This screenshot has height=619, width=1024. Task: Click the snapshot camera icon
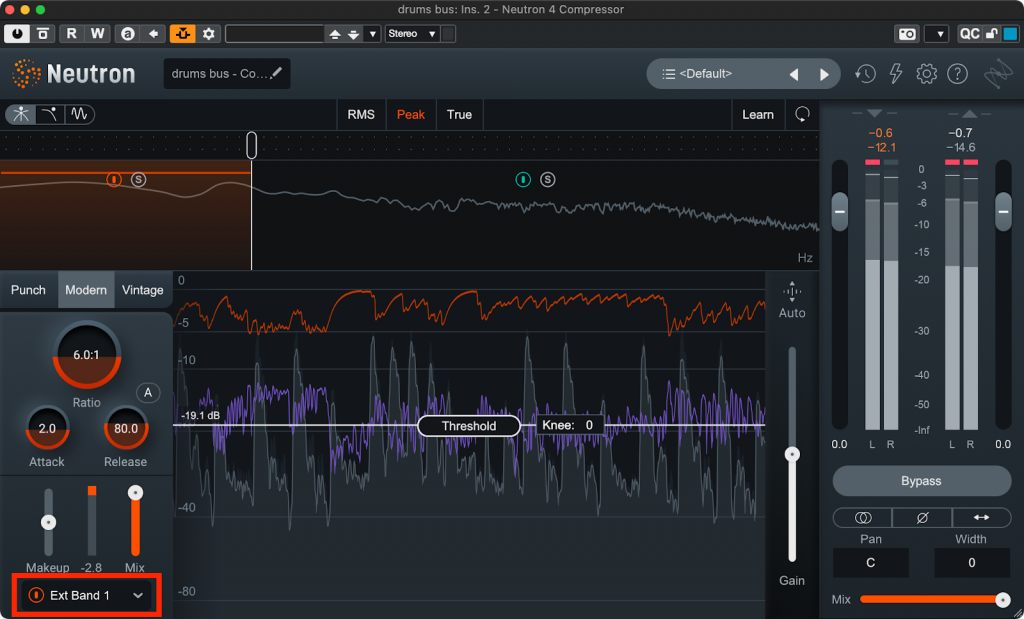click(x=907, y=34)
